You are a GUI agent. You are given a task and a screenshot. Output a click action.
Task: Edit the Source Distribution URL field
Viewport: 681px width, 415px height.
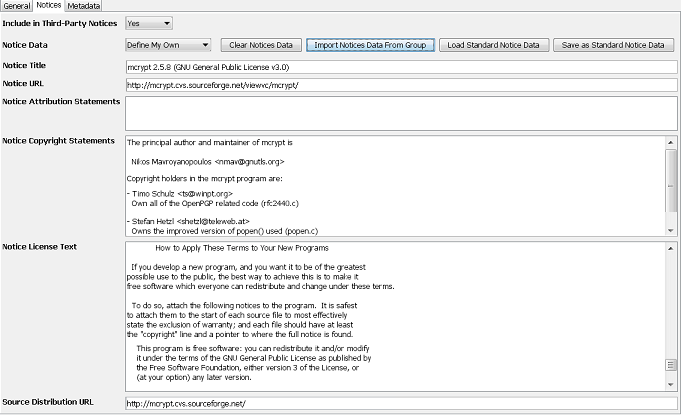point(400,403)
